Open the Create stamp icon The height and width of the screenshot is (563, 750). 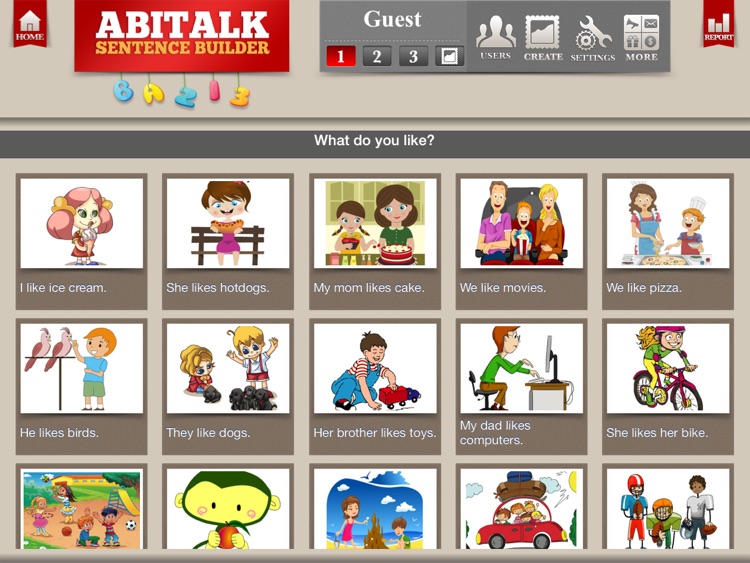click(542, 38)
